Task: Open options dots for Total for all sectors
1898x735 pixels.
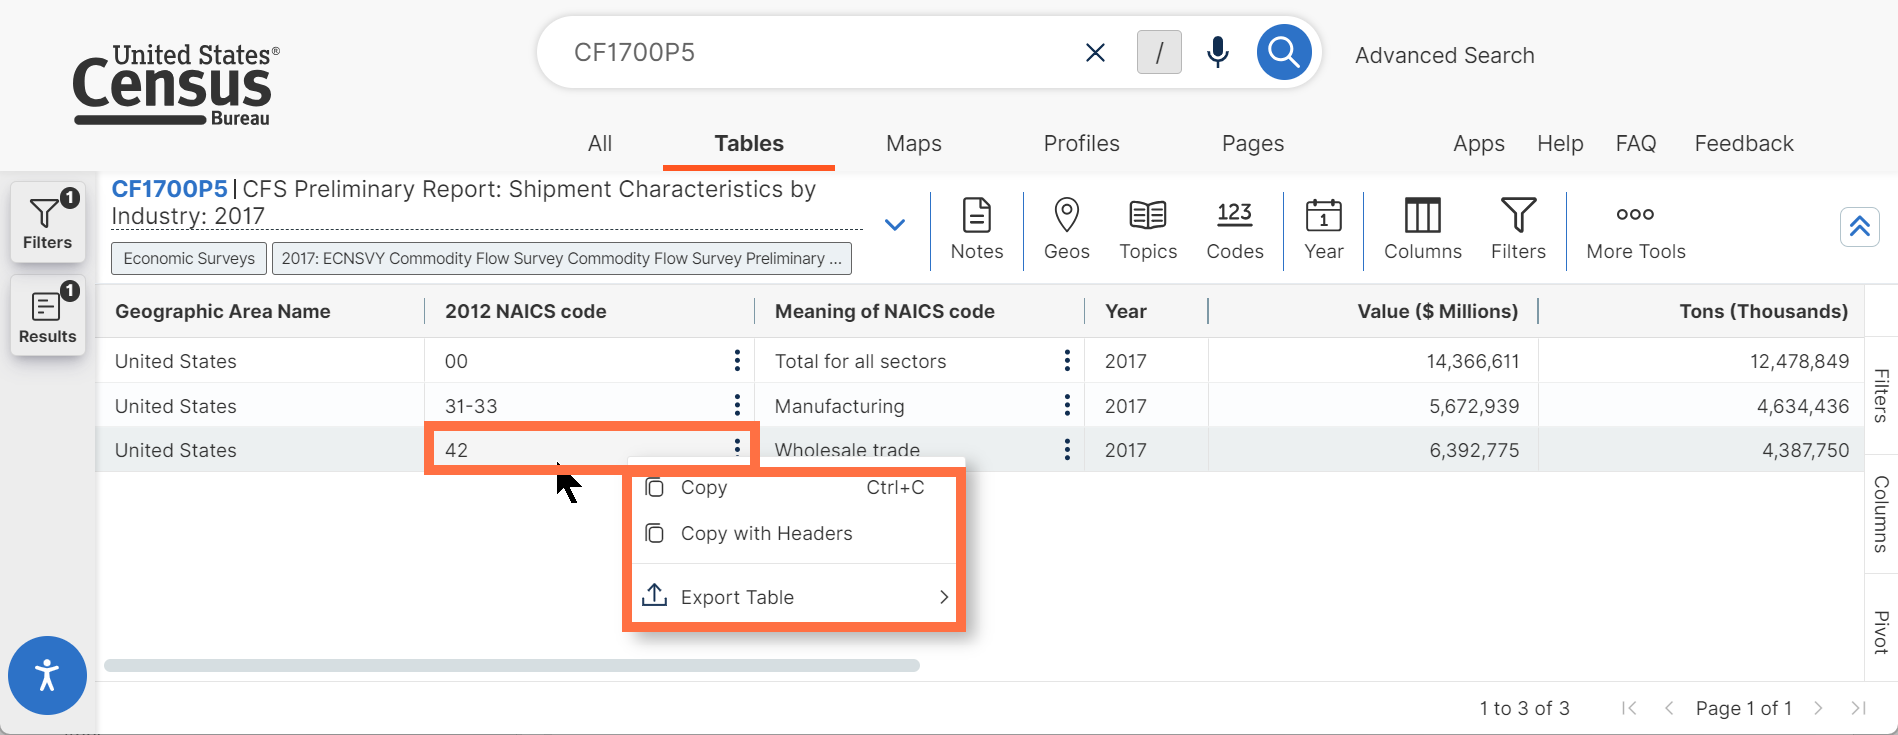Action: point(1067,360)
